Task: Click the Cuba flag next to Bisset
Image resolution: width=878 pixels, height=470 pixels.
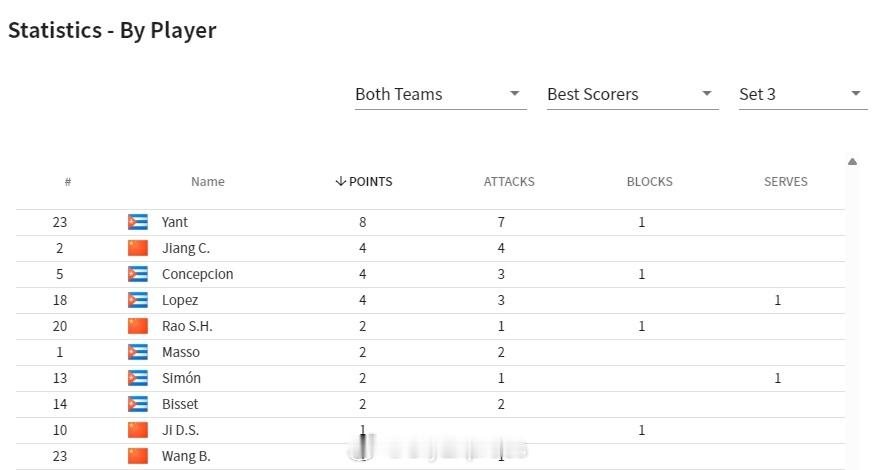Action: (138, 404)
